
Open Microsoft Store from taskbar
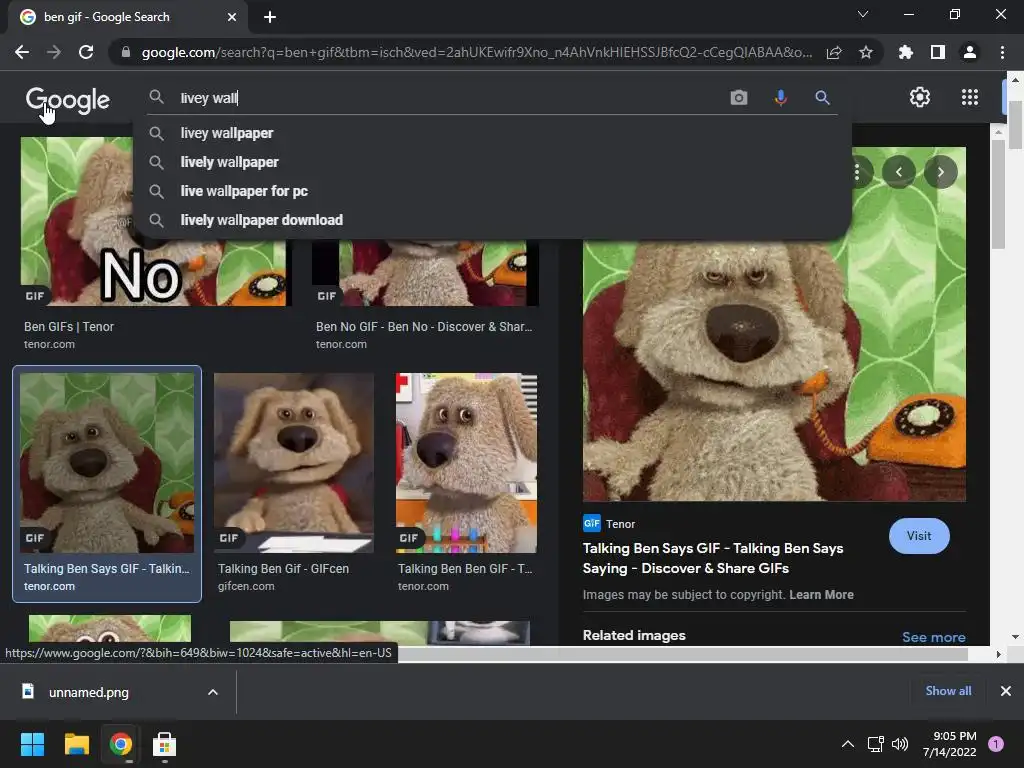(164, 744)
